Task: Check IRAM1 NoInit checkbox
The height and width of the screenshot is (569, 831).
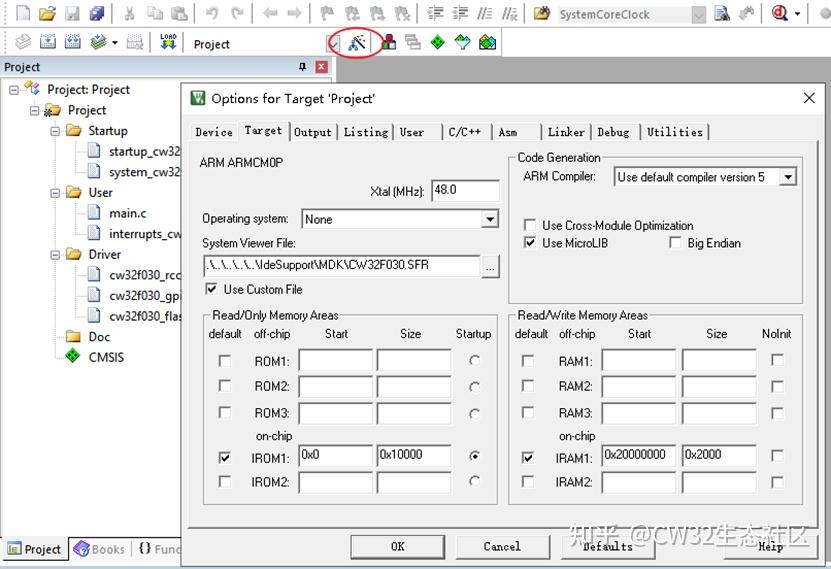Action: [x=777, y=456]
